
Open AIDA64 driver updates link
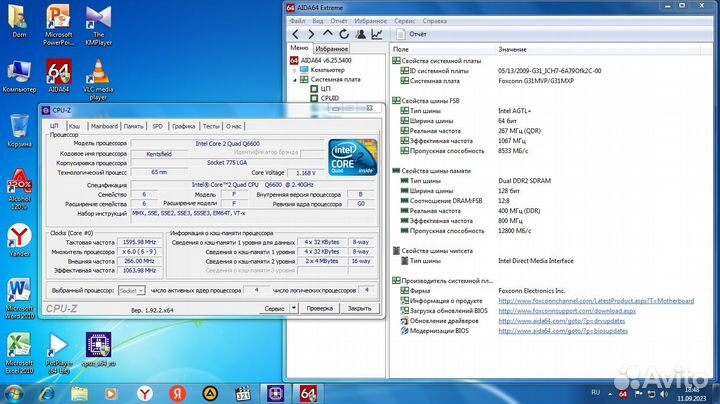pyautogui.click(x=562, y=321)
